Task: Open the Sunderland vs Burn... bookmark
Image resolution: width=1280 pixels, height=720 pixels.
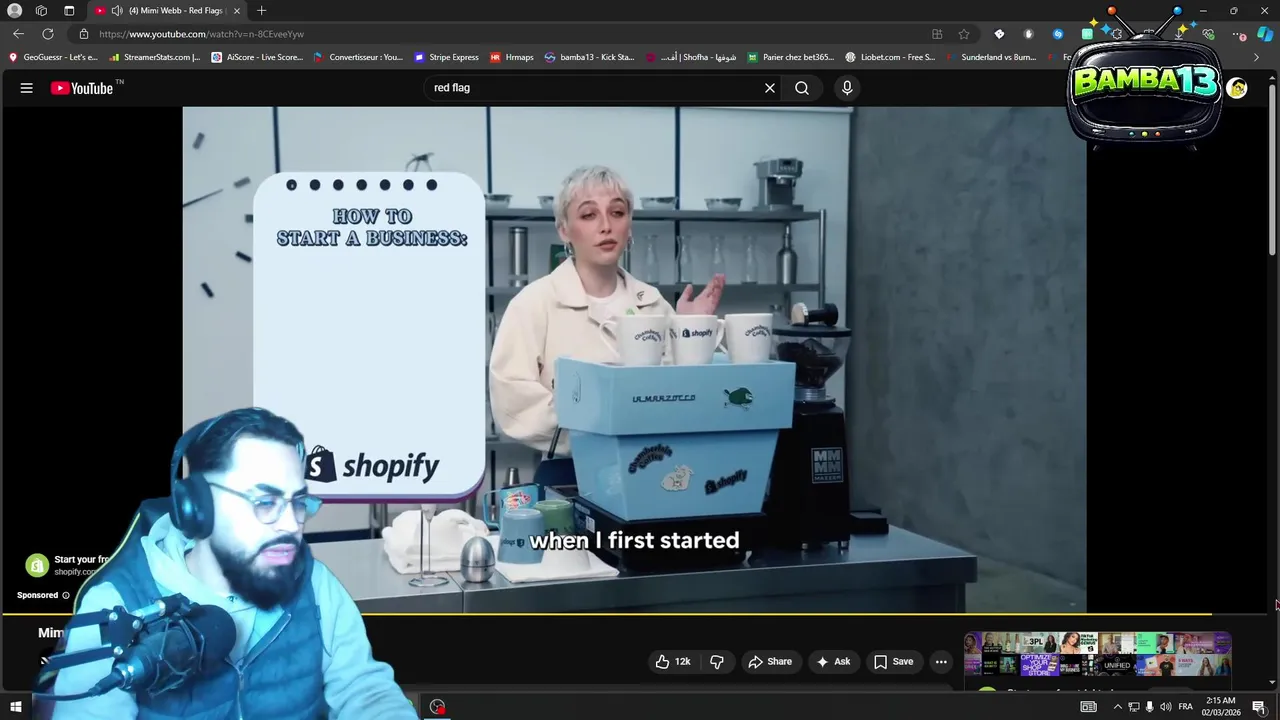Action: coord(991,57)
